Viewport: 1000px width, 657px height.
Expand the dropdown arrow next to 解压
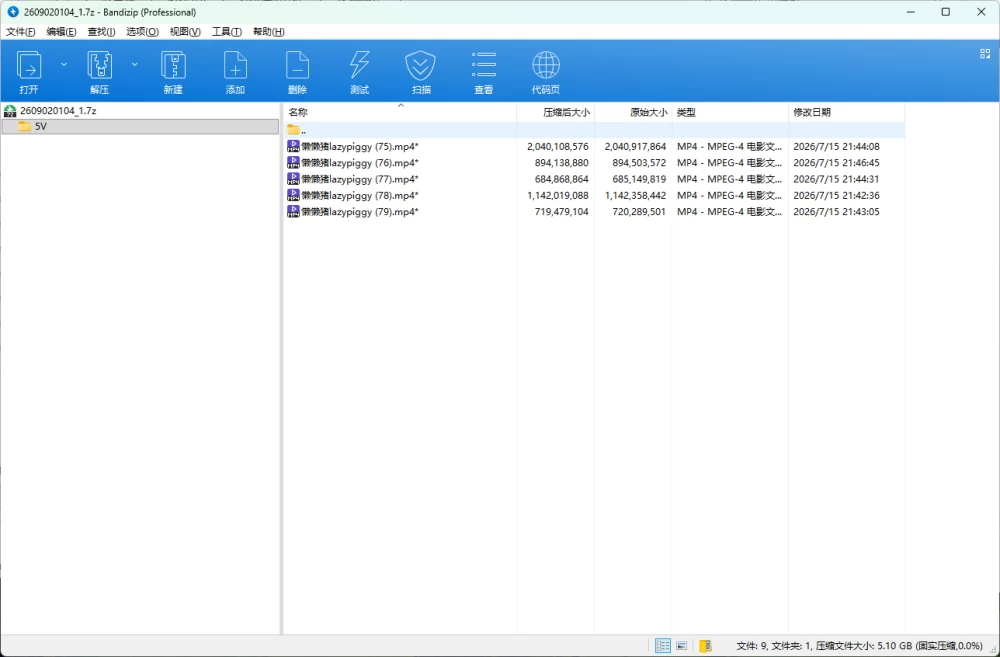135,64
